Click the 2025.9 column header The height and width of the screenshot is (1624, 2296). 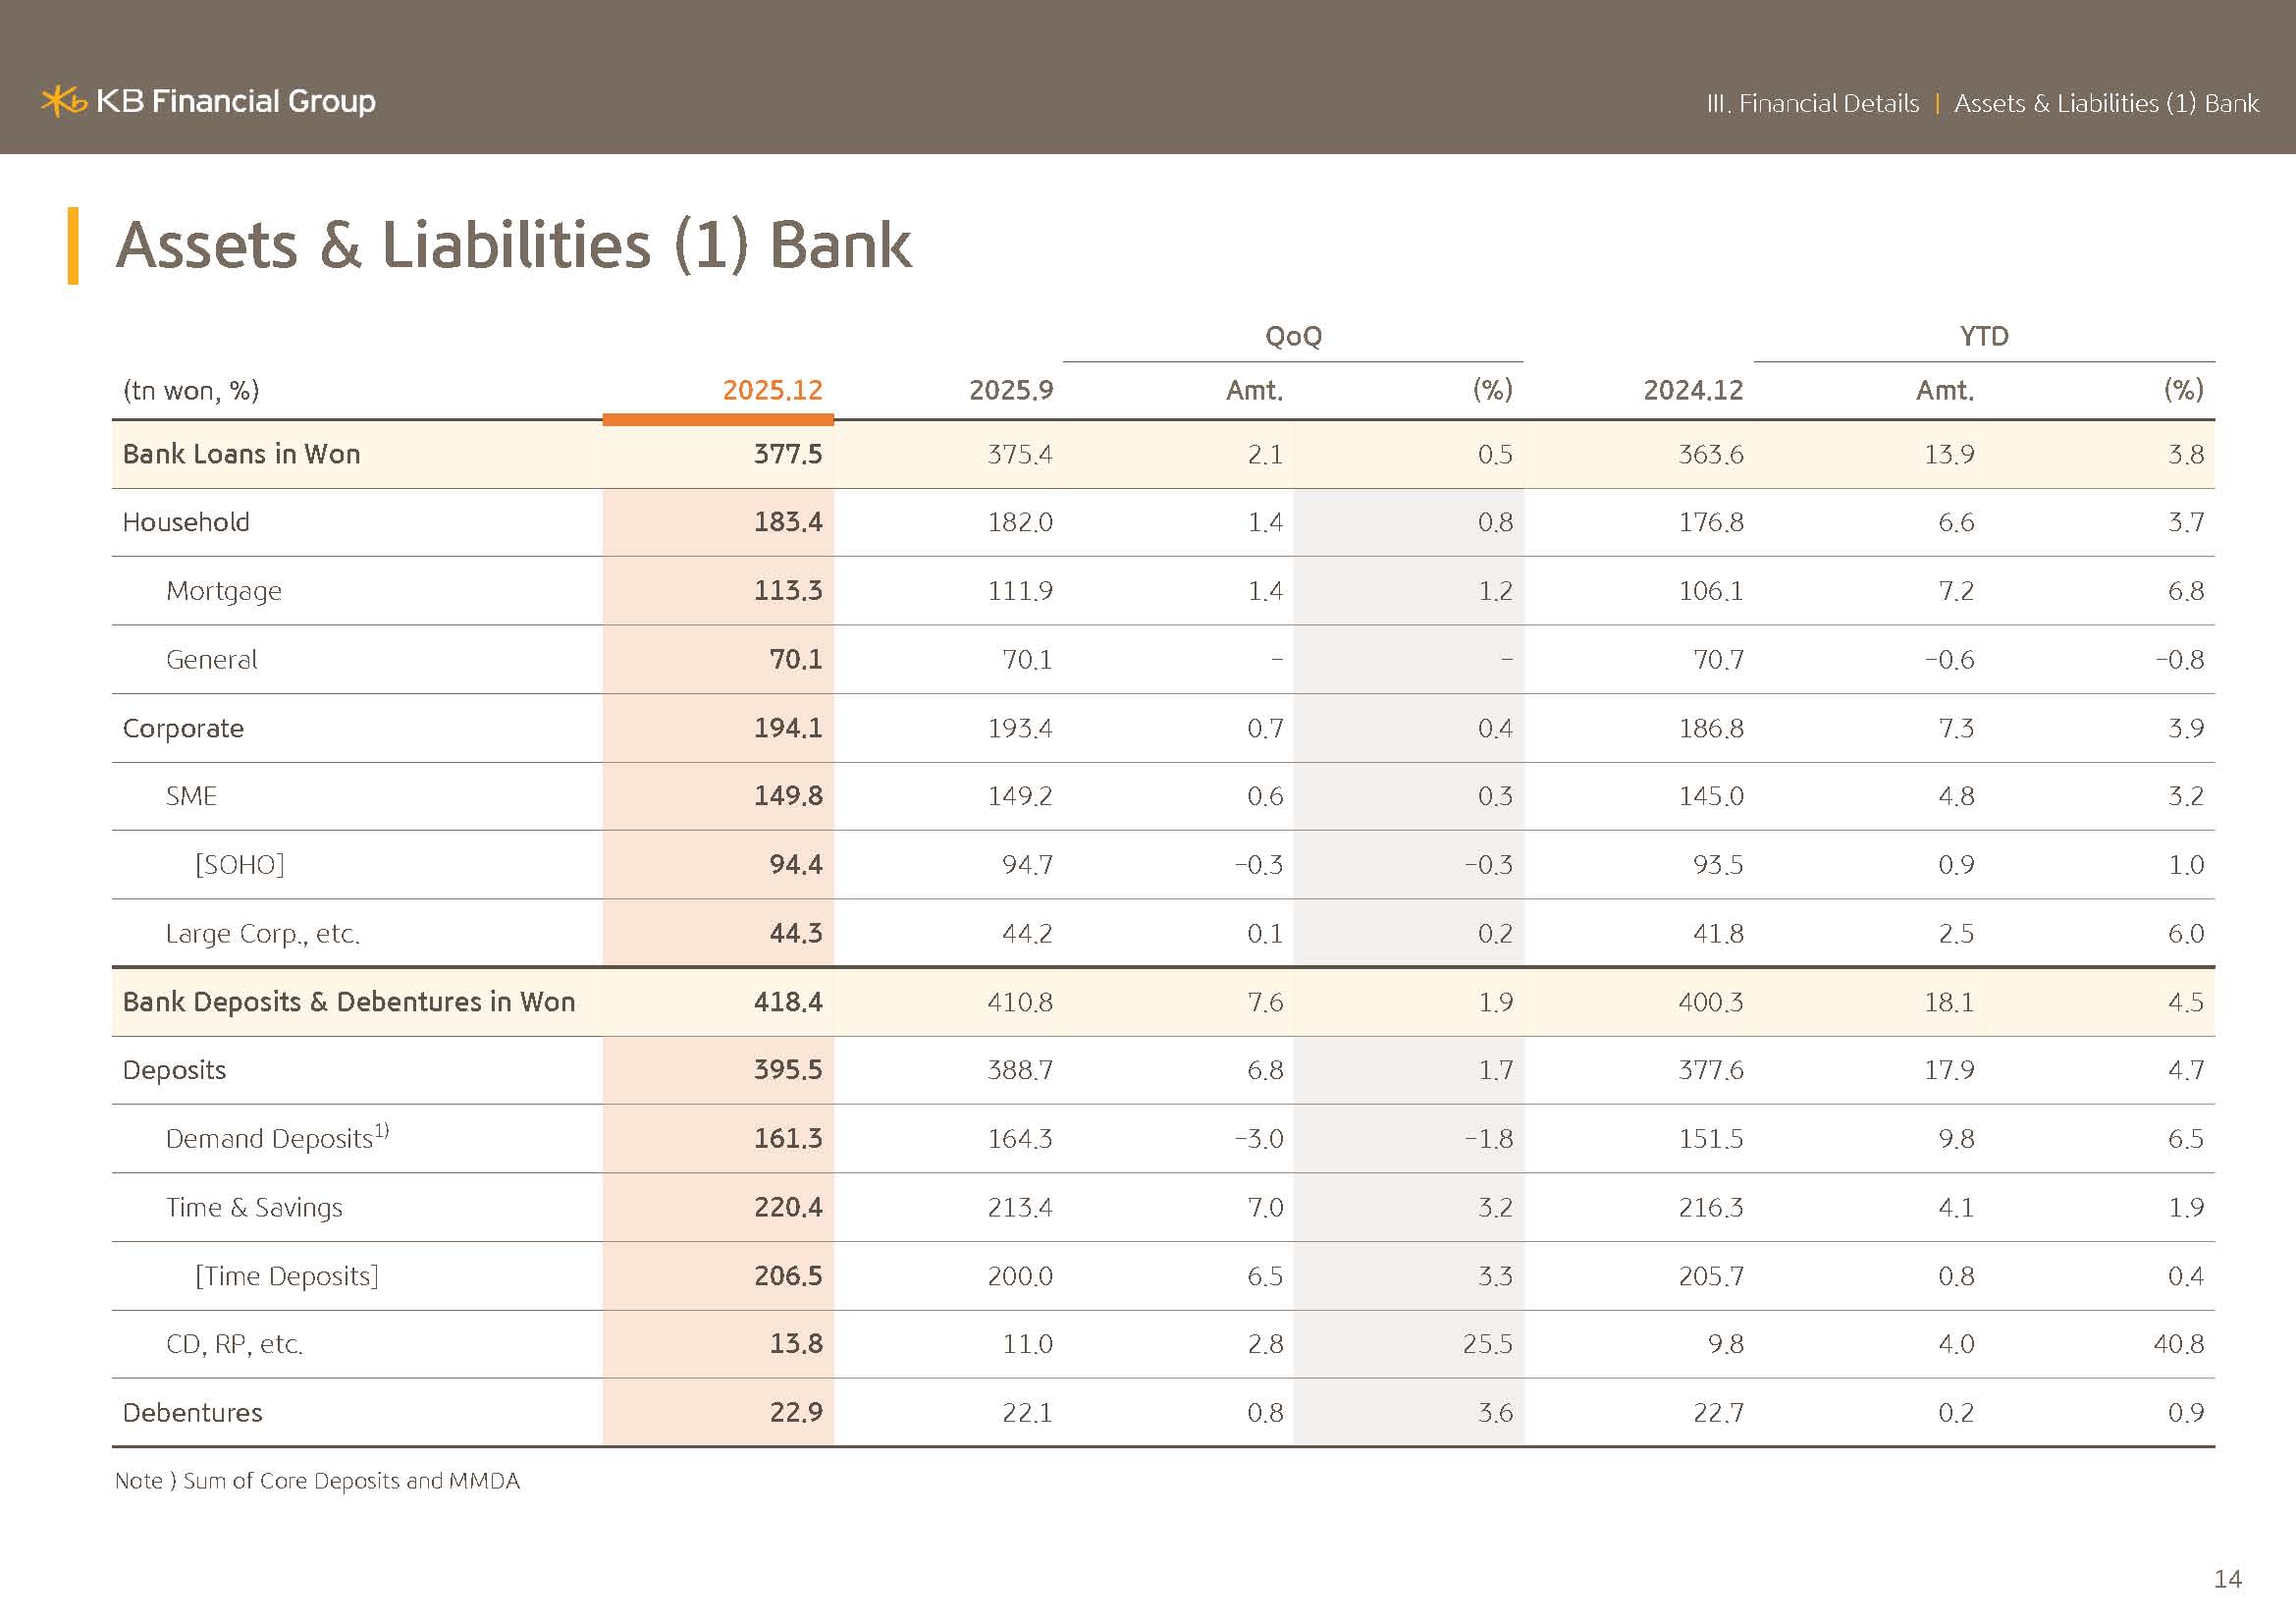[1010, 390]
